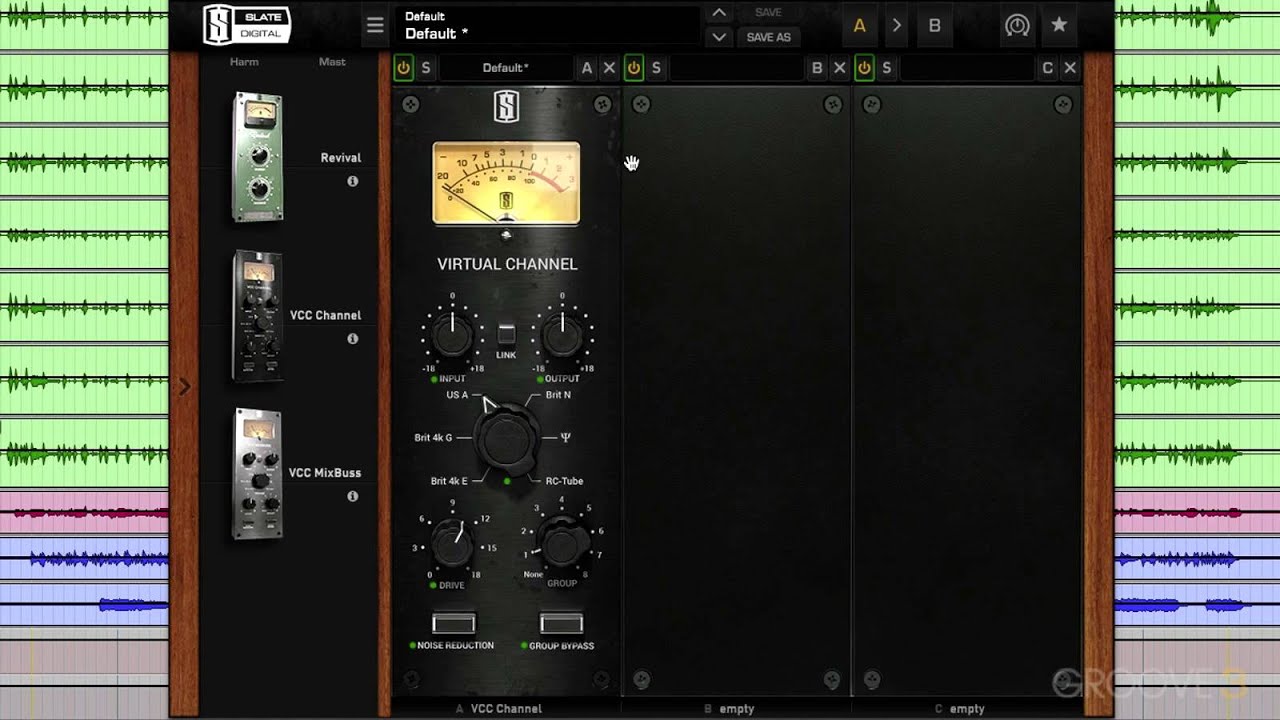The image size is (1280, 720).
Task: Click the GROUP selector knob
Action: click(x=562, y=543)
